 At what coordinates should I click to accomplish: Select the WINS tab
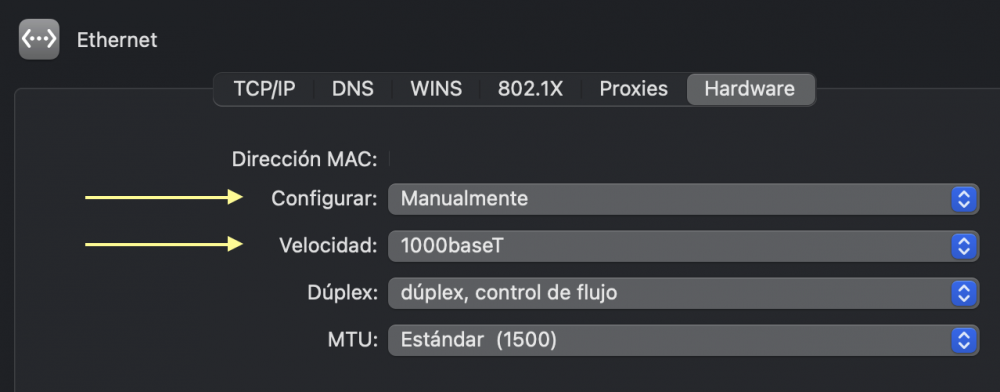click(x=436, y=89)
